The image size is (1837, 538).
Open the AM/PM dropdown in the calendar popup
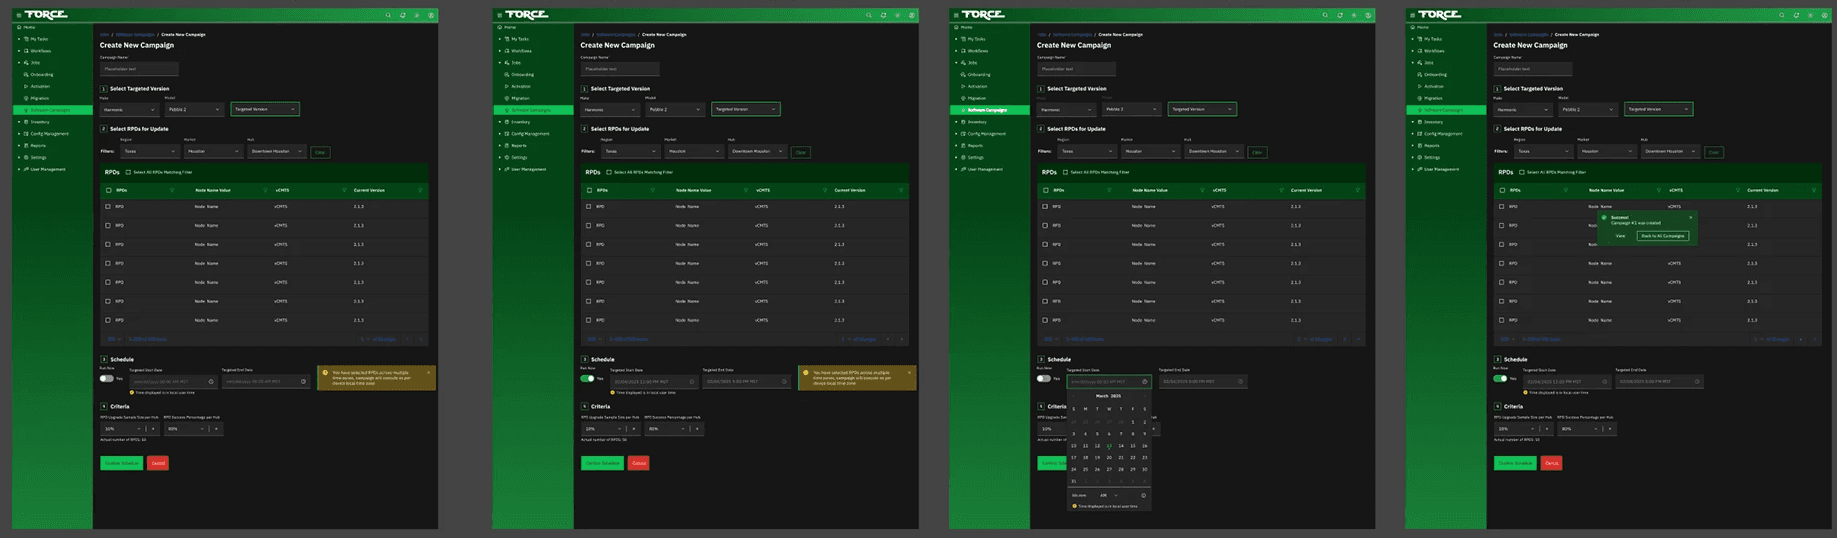pos(1109,495)
